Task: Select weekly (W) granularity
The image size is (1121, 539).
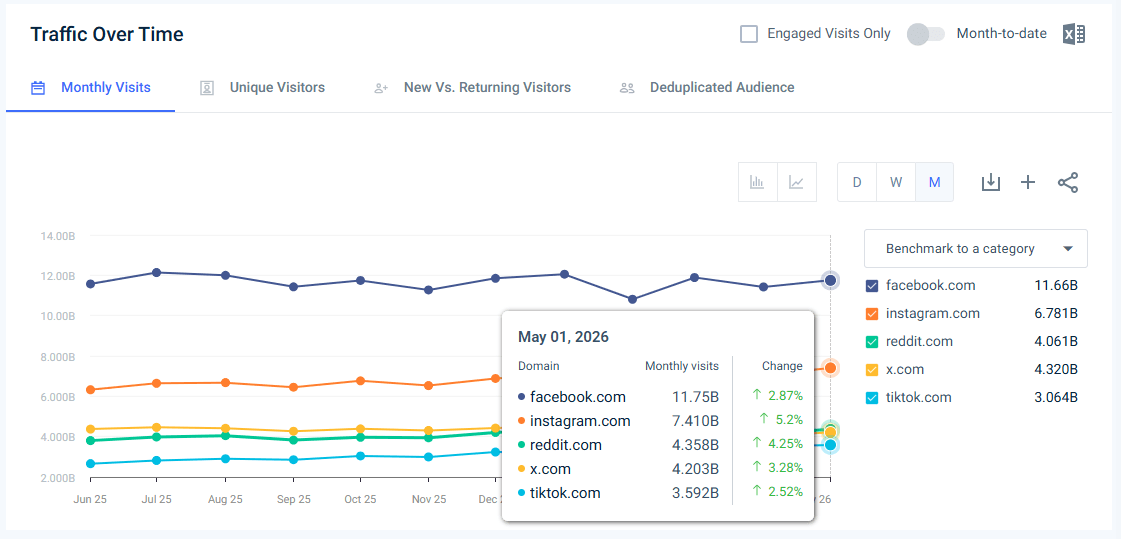Action: (896, 182)
